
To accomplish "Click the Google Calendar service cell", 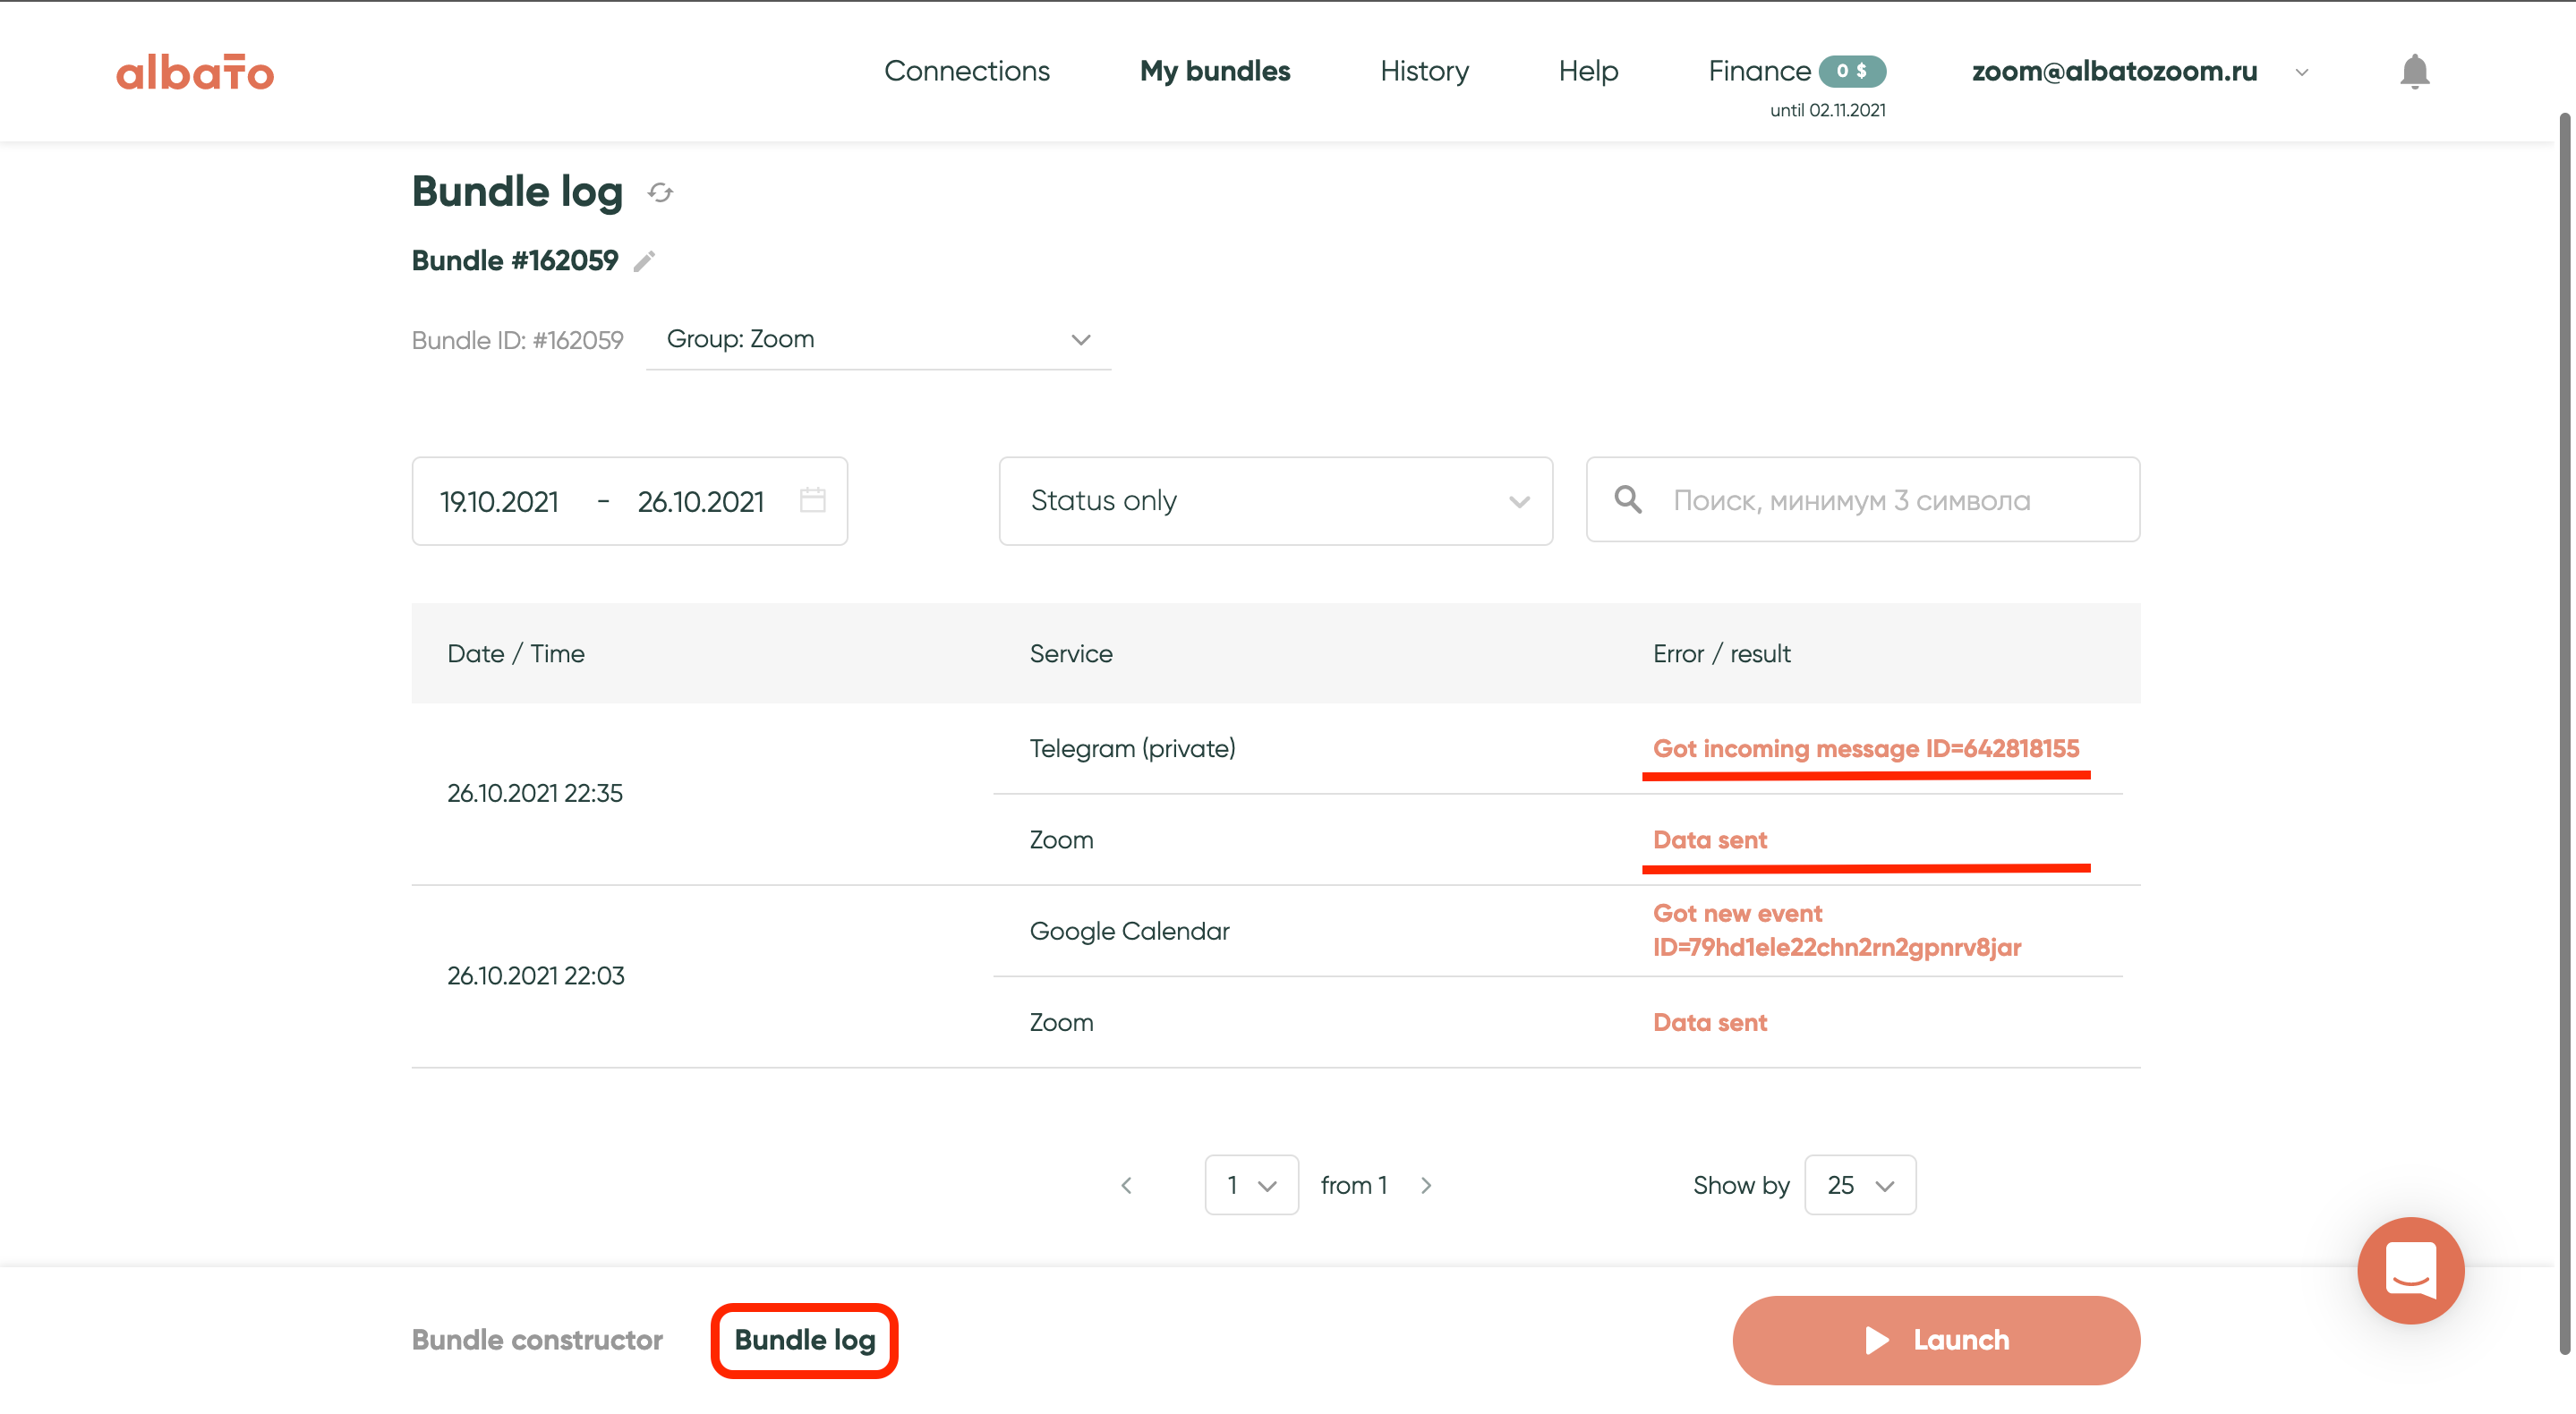I will (x=1129, y=931).
